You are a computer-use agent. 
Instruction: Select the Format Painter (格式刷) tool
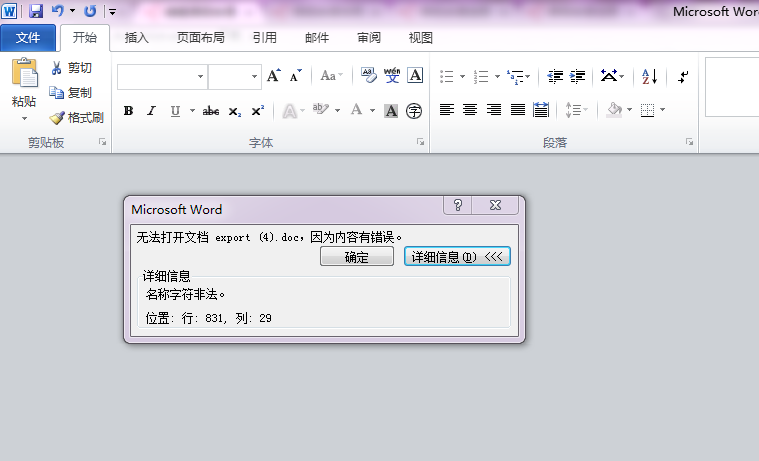coord(57,117)
